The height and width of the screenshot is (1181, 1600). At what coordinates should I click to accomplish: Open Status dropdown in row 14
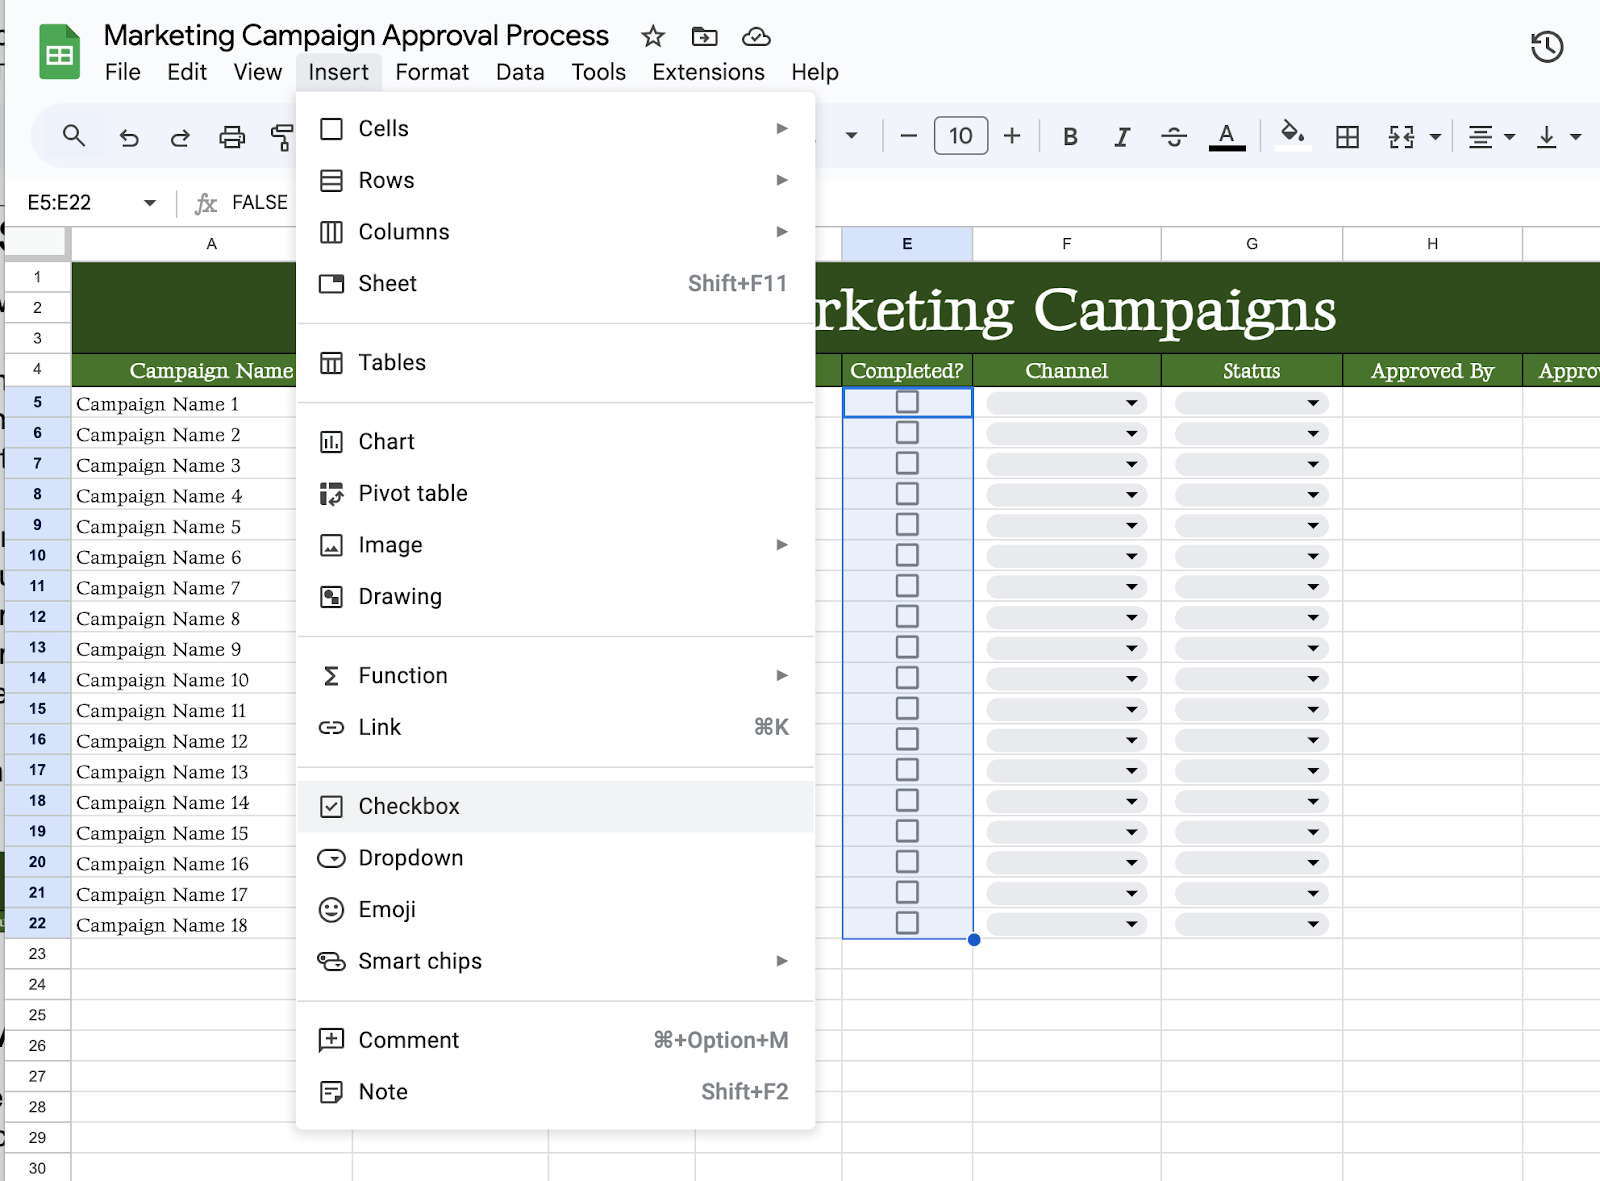[1251, 679]
